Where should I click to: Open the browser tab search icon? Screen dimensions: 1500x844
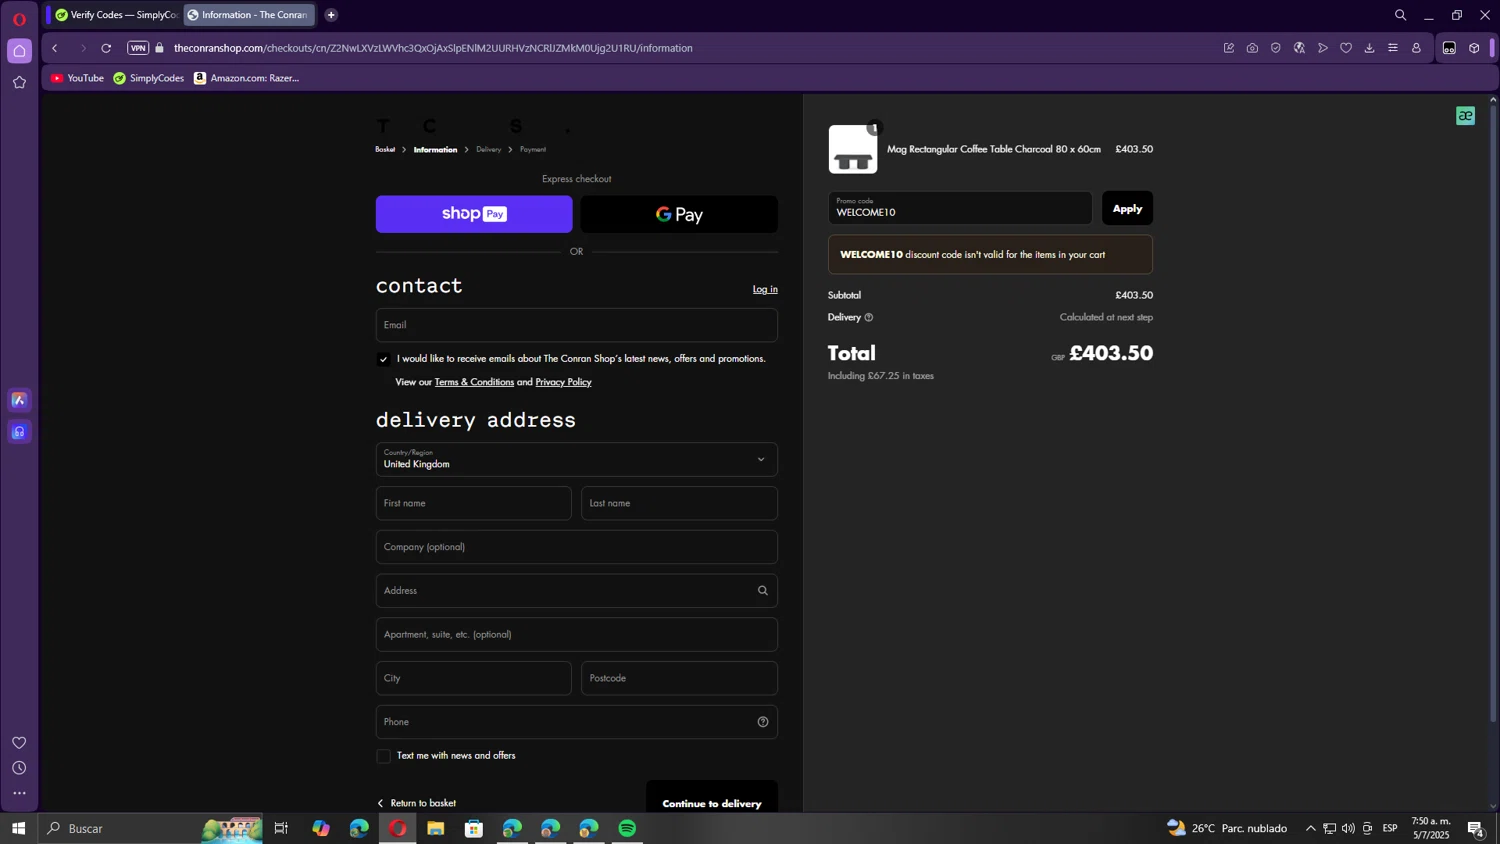coord(1400,15)
